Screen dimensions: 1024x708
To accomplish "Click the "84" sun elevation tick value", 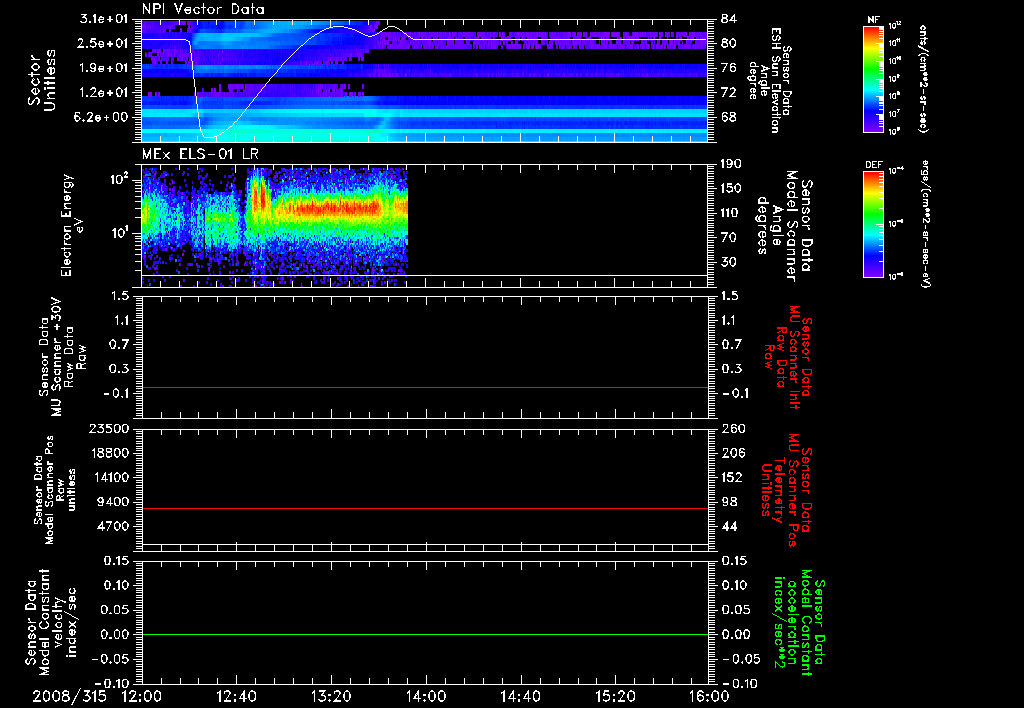I will pos(728,19).
